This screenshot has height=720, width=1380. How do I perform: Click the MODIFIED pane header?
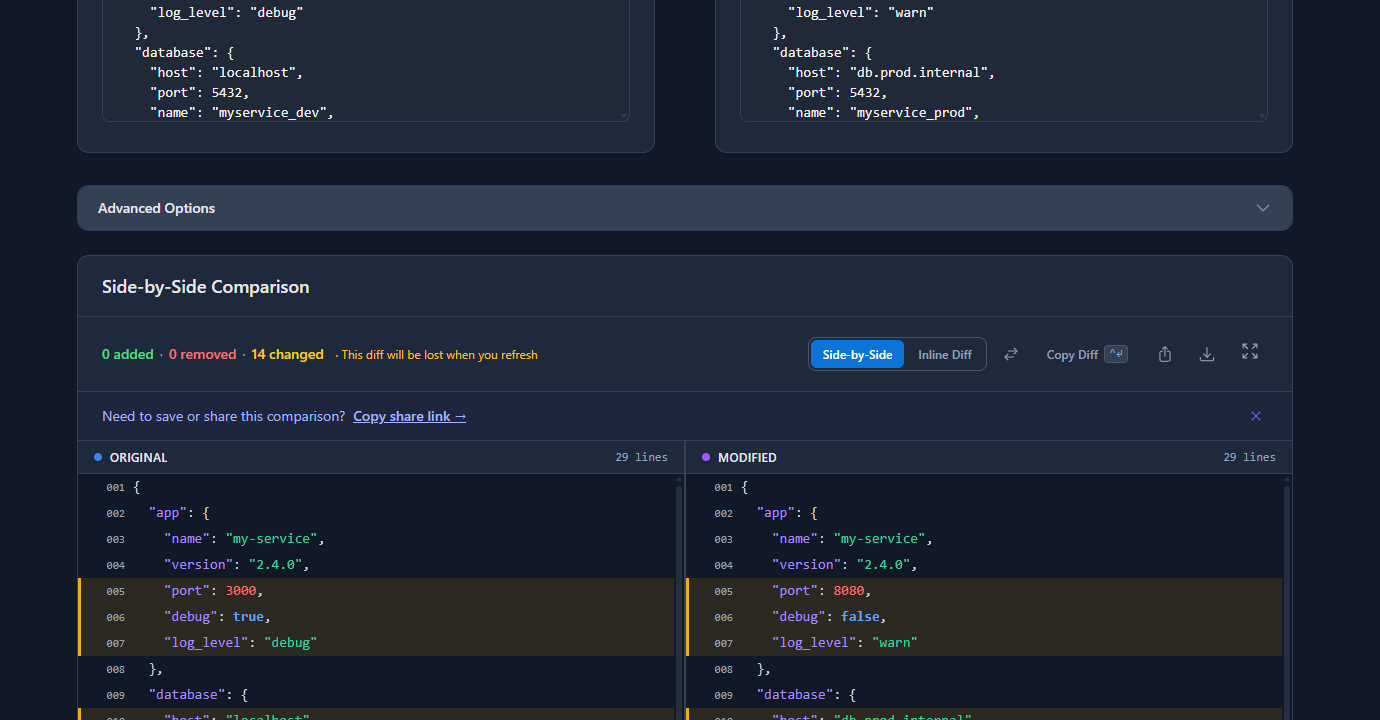pyautogui.click(x=746, y=457)
